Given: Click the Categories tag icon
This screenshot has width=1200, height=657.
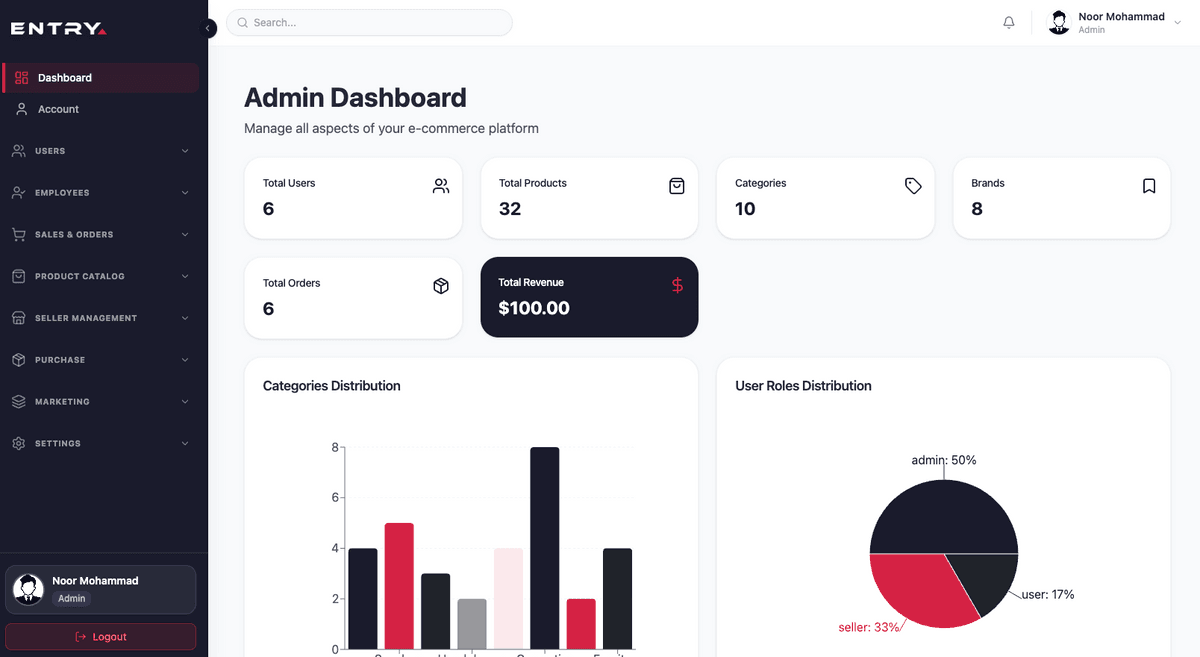Looking at the screenshot, I should 913,186.
